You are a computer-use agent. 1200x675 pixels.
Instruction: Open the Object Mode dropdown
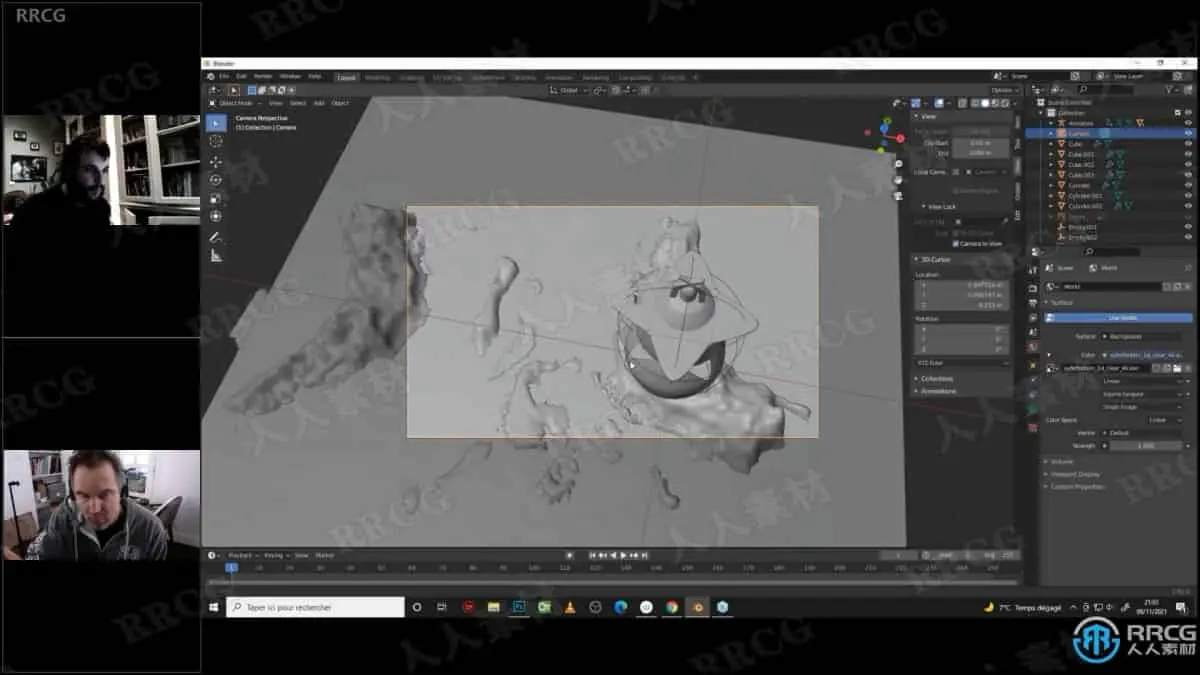(236, 103)
